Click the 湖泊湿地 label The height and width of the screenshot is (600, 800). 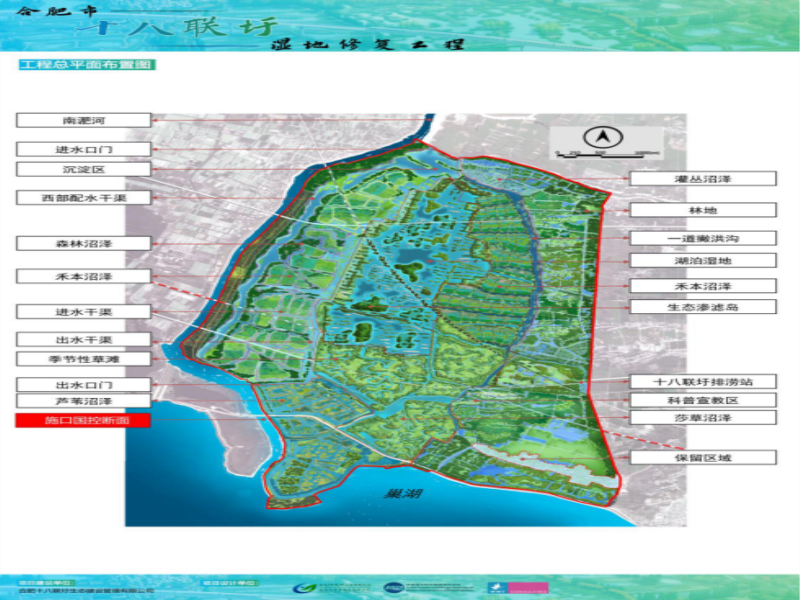click(x=703, y=261)
